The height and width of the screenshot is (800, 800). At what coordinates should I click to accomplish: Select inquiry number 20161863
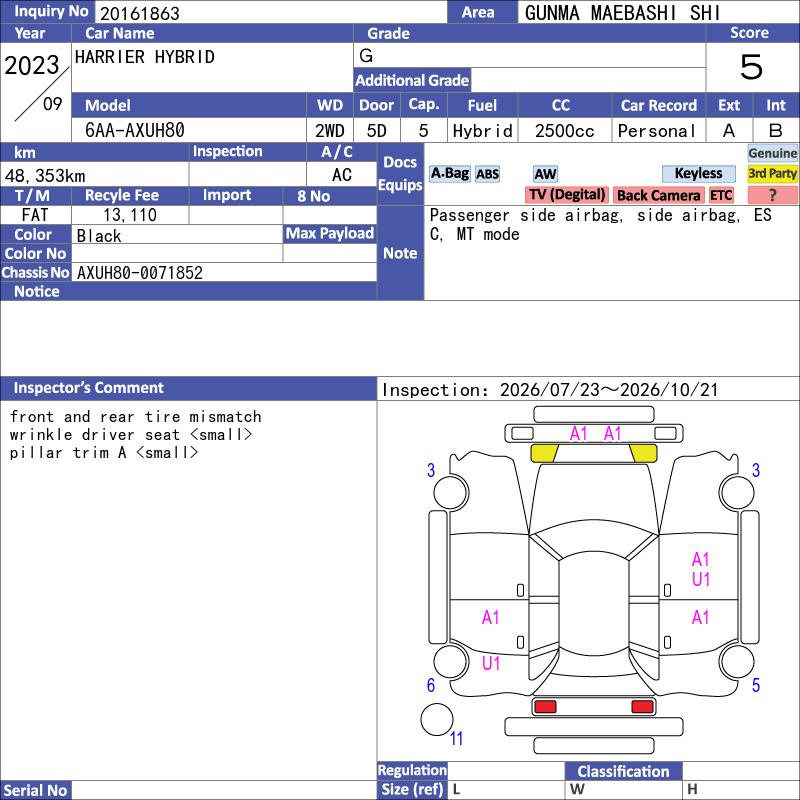coord(140,13)
